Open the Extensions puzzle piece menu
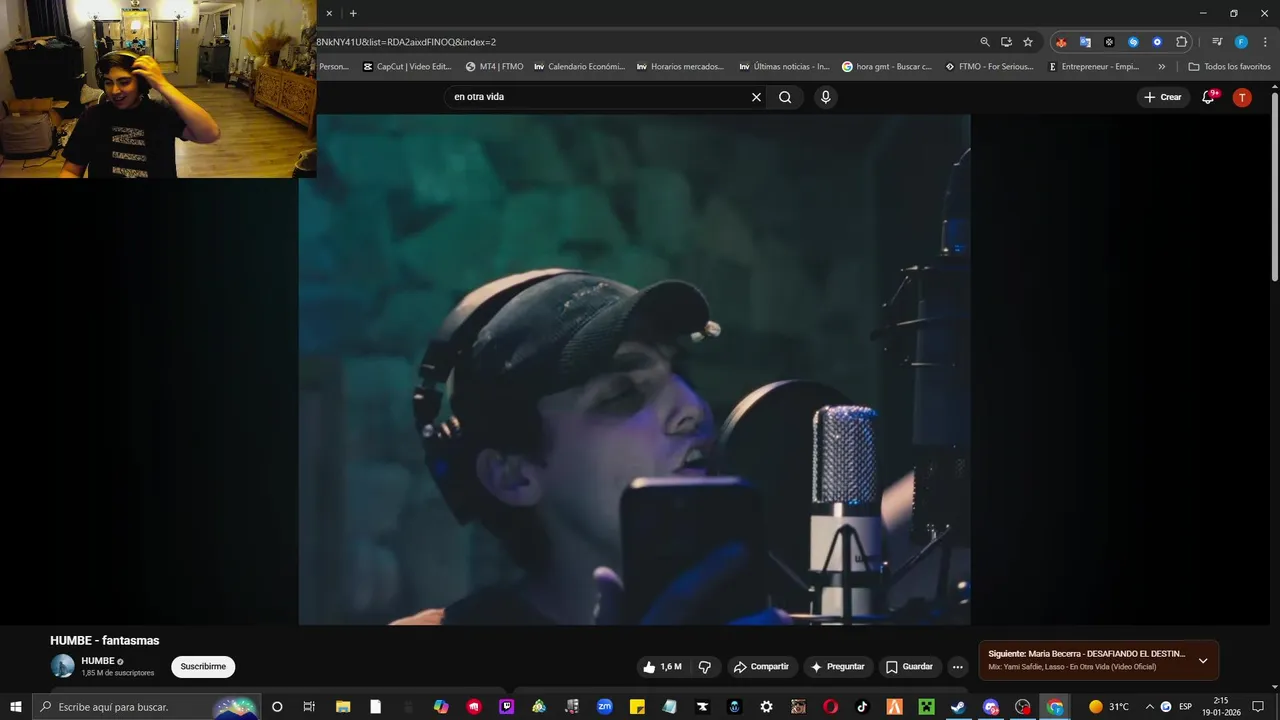 pos(1181,42)
